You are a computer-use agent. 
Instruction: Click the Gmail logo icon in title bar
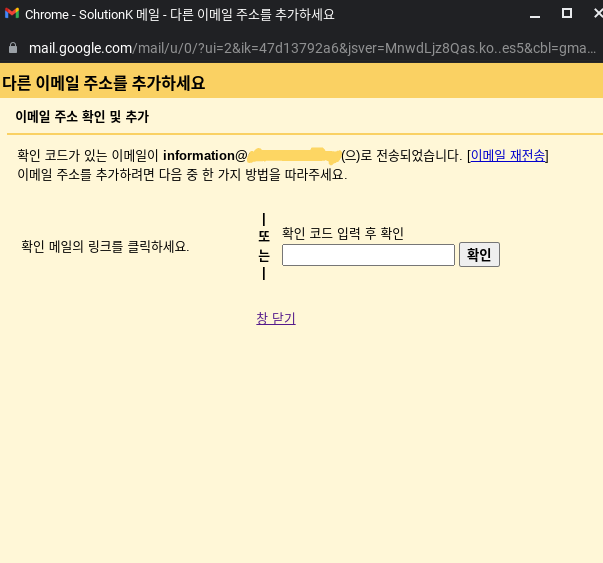[12, 13]
